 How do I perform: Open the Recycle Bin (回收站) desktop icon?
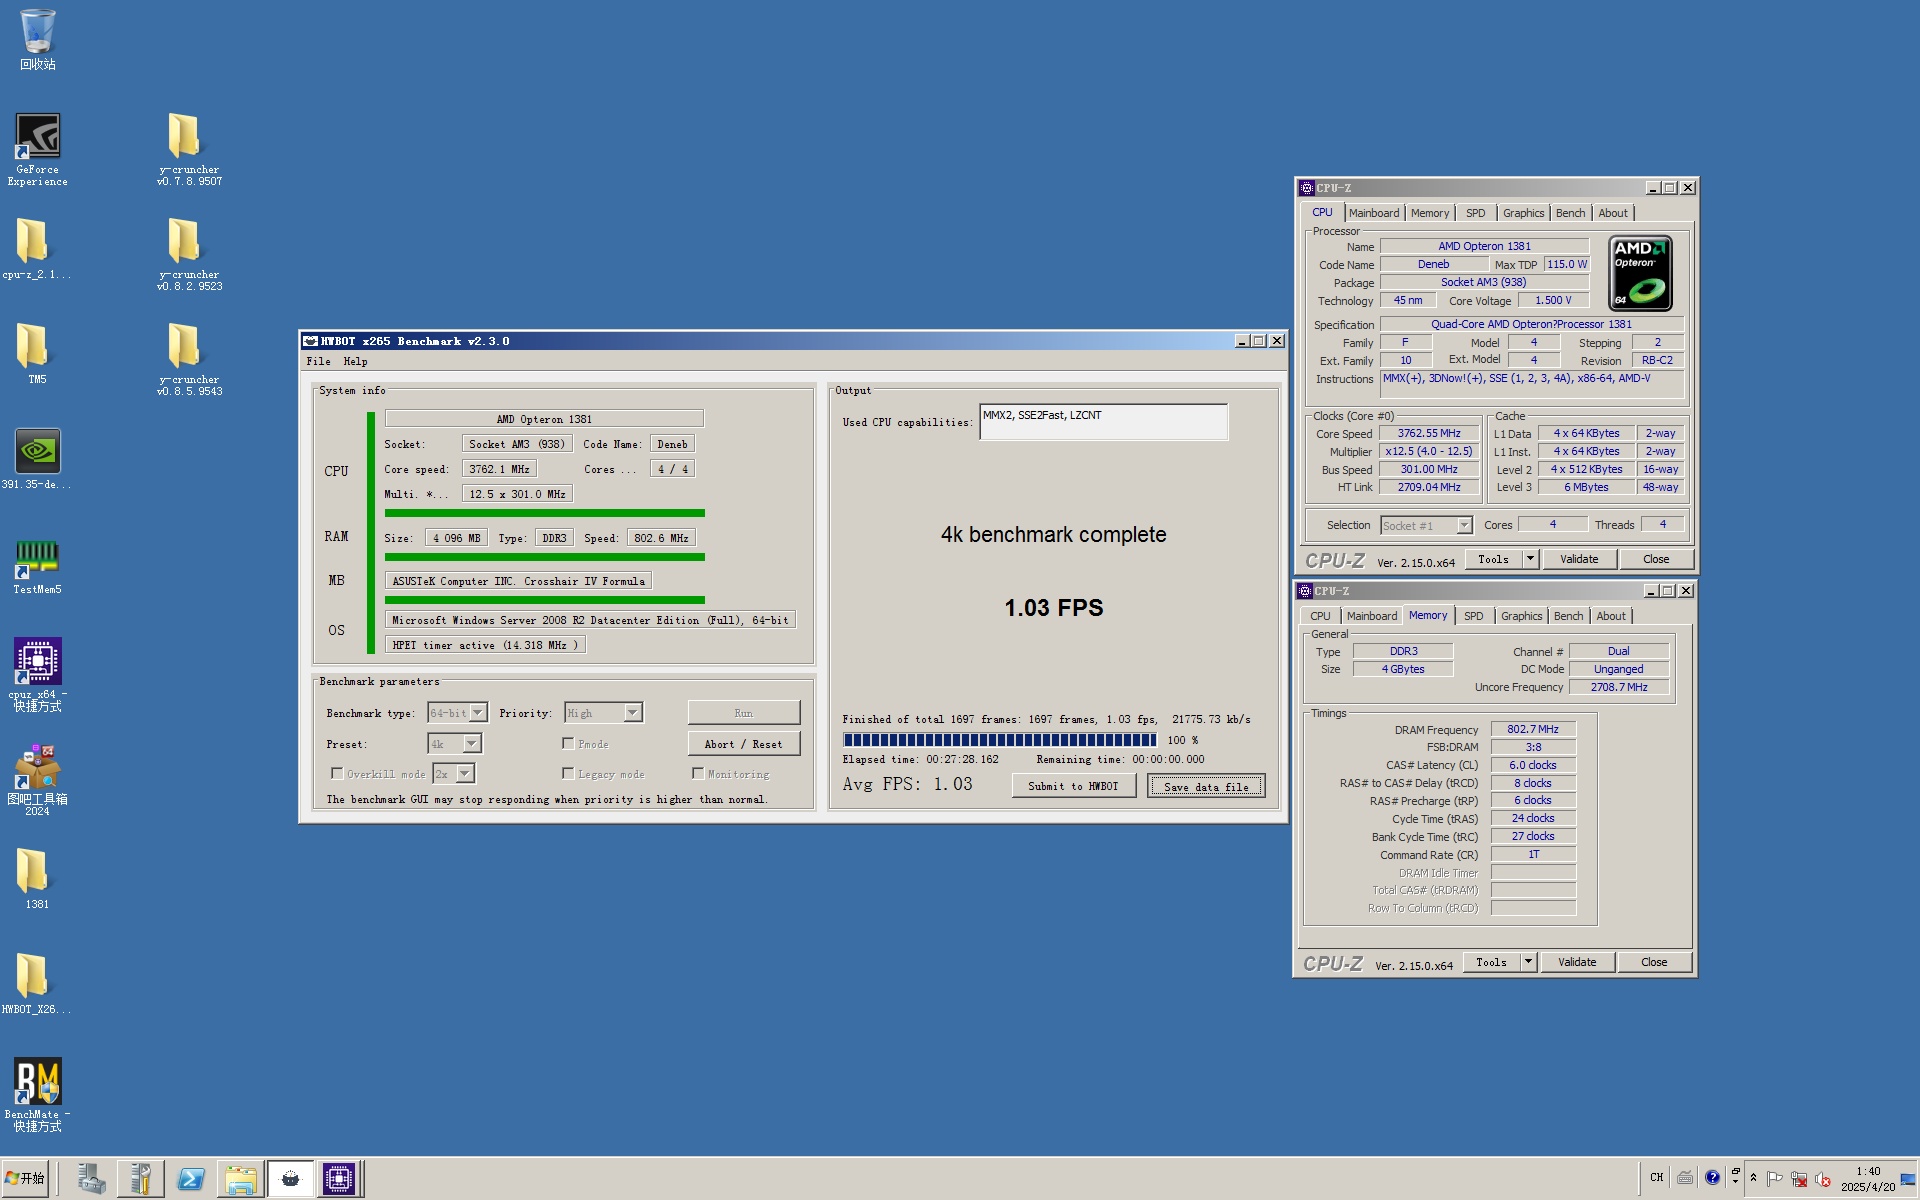[x=37, y=40]
